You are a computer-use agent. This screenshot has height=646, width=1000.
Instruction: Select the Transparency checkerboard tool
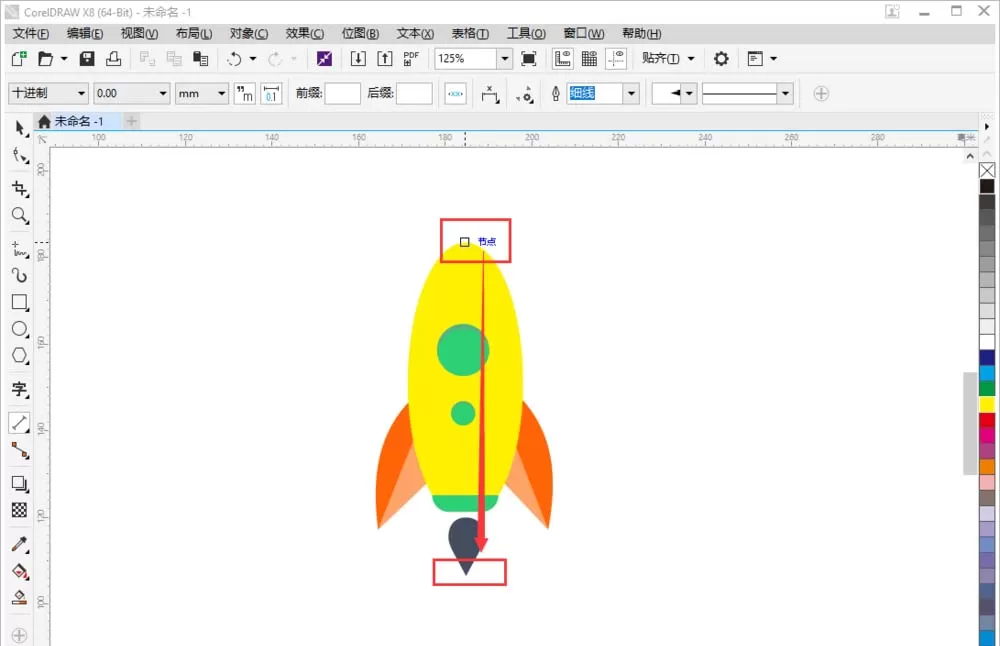coord(20,510)
